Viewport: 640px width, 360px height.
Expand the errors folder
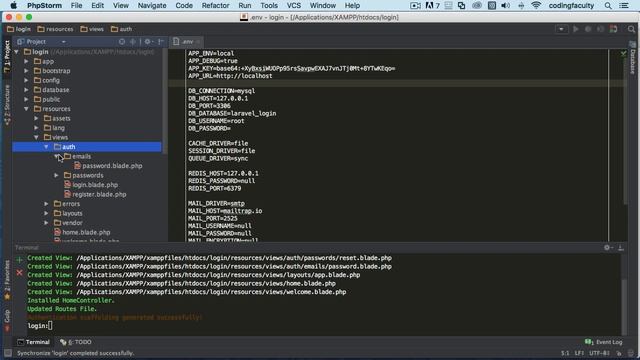(x=47, y=204)
